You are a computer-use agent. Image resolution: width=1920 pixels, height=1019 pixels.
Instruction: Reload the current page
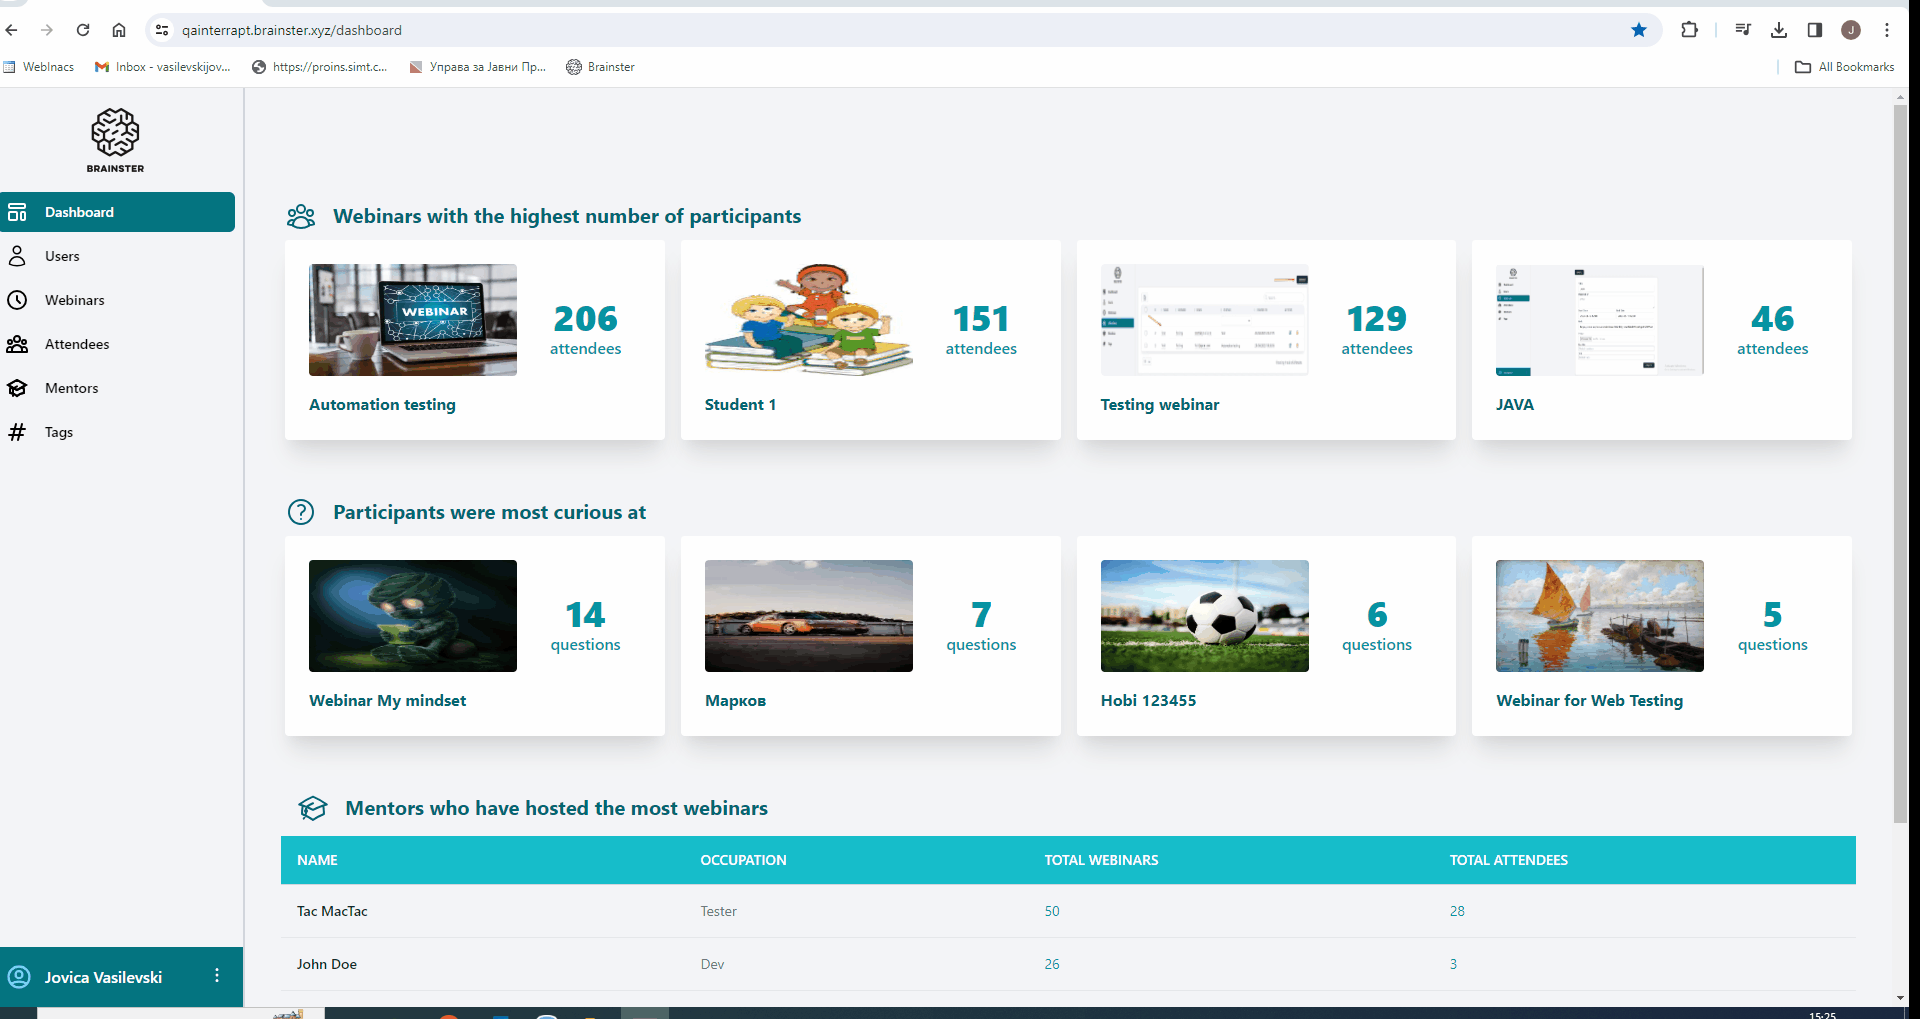click(x=83, y=30)
